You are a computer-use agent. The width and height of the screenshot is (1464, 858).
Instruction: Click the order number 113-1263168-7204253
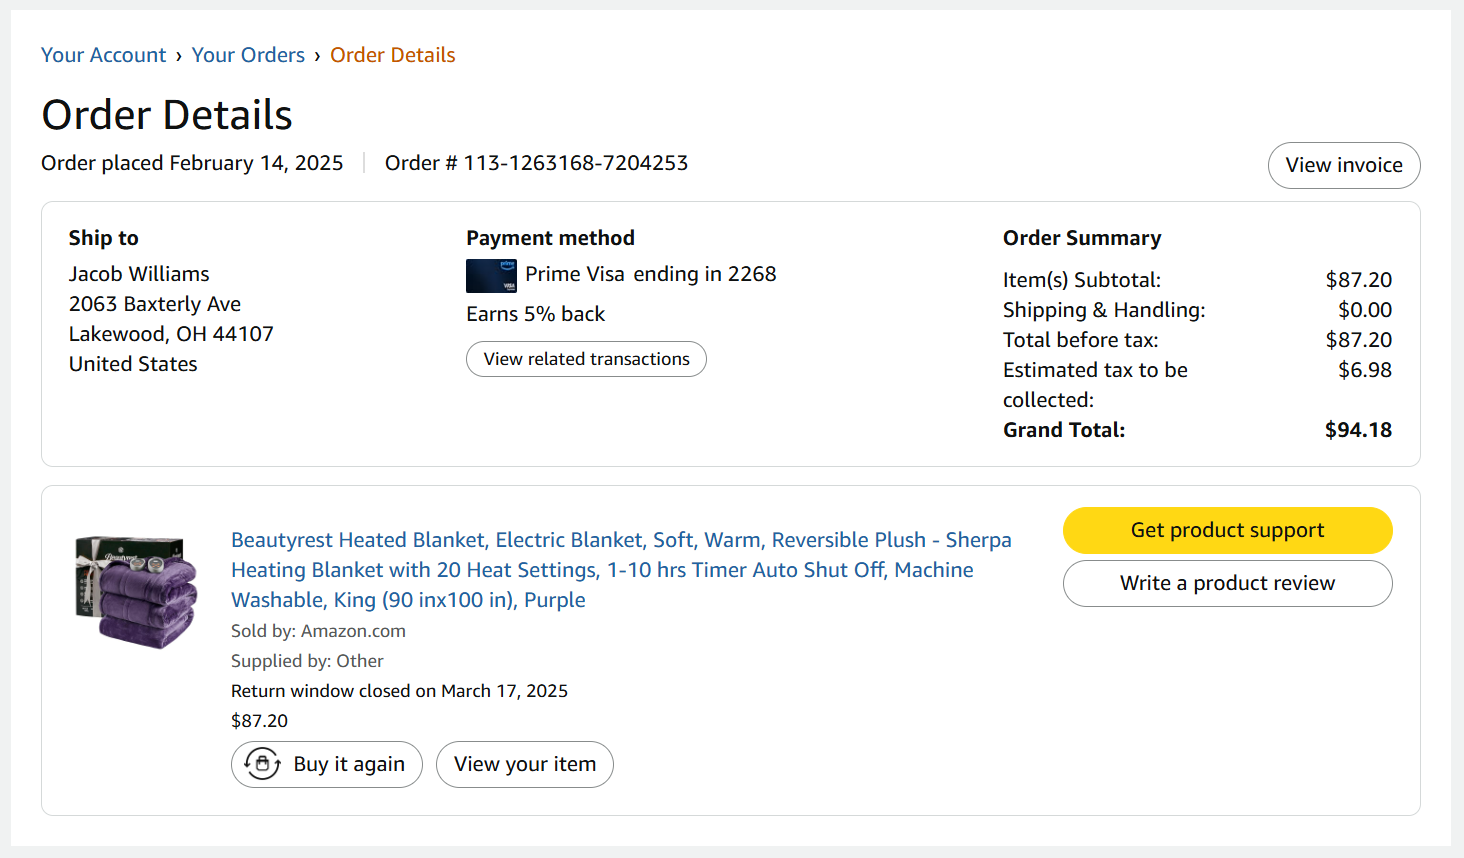576,163
